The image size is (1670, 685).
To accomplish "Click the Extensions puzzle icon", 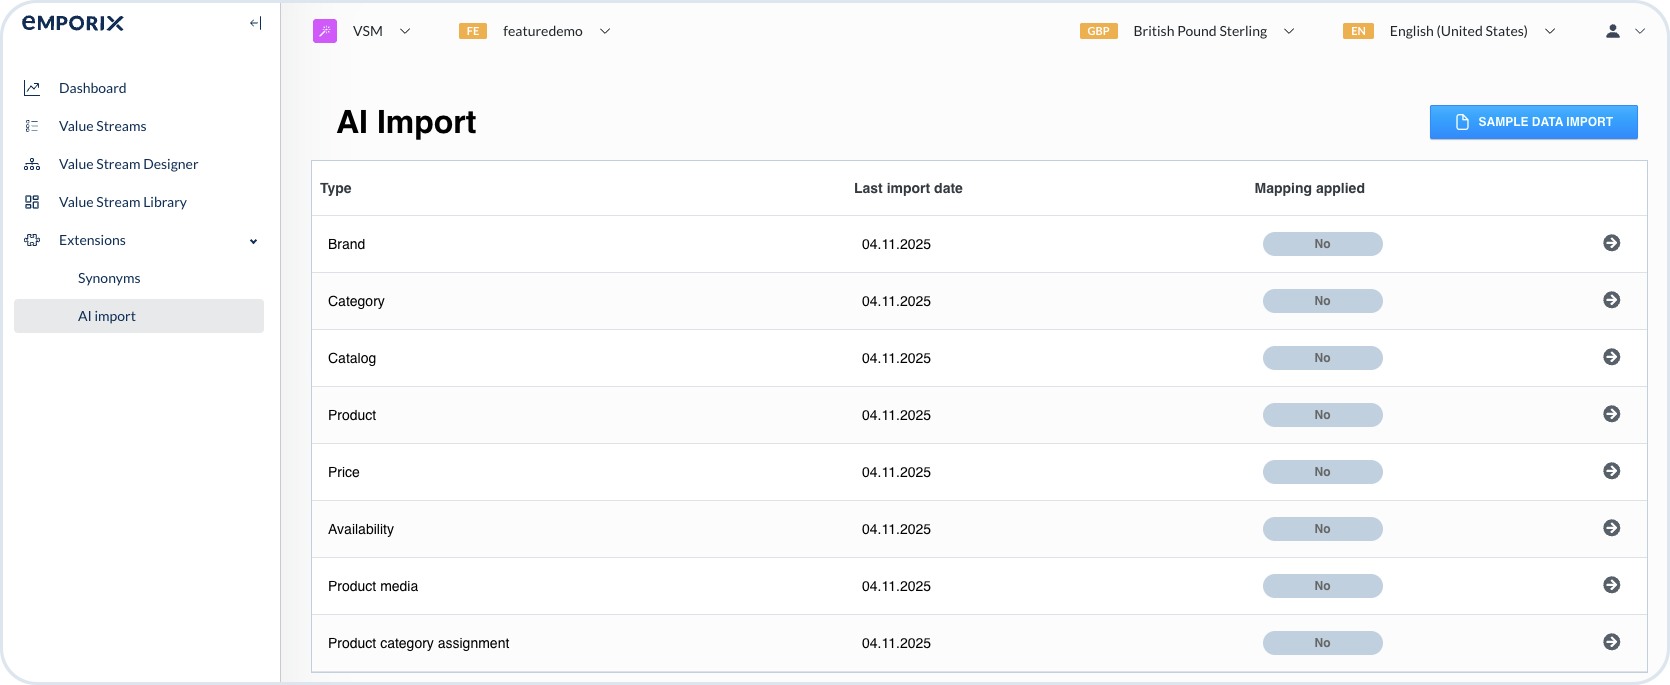I will (32, 240).
